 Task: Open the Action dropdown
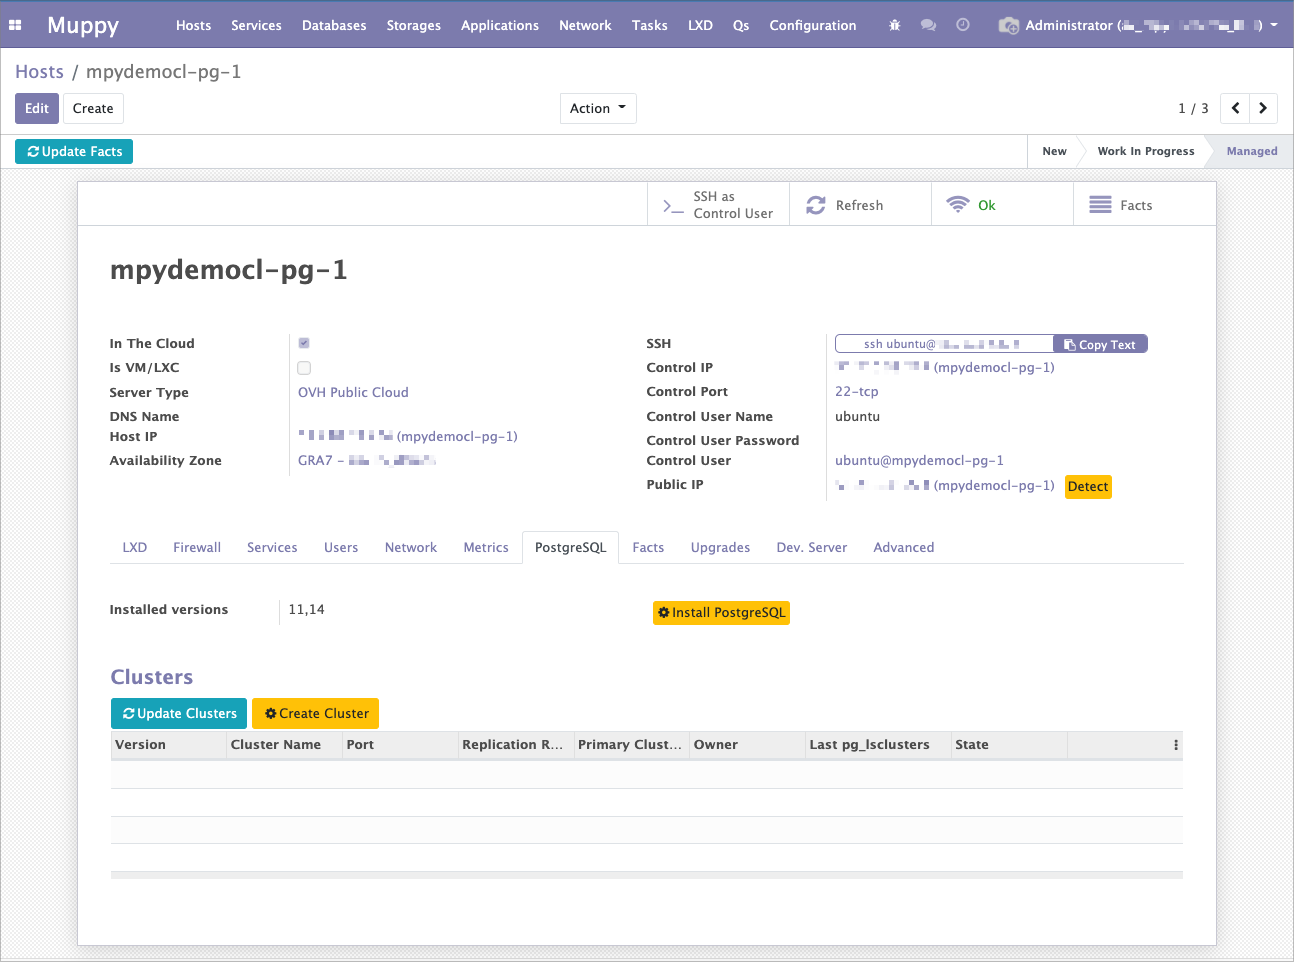click(598, 108)
